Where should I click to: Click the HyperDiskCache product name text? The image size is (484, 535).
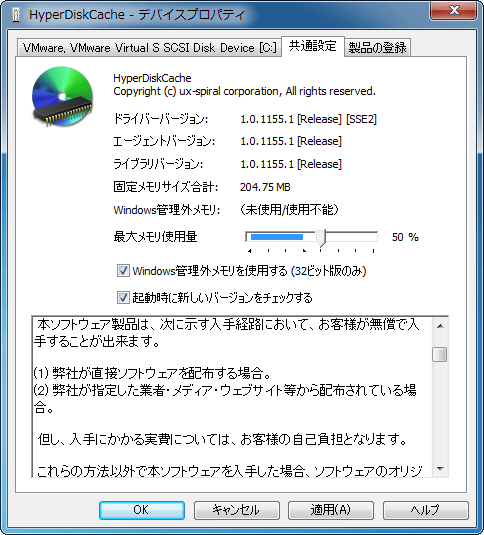tap(152, 78)
